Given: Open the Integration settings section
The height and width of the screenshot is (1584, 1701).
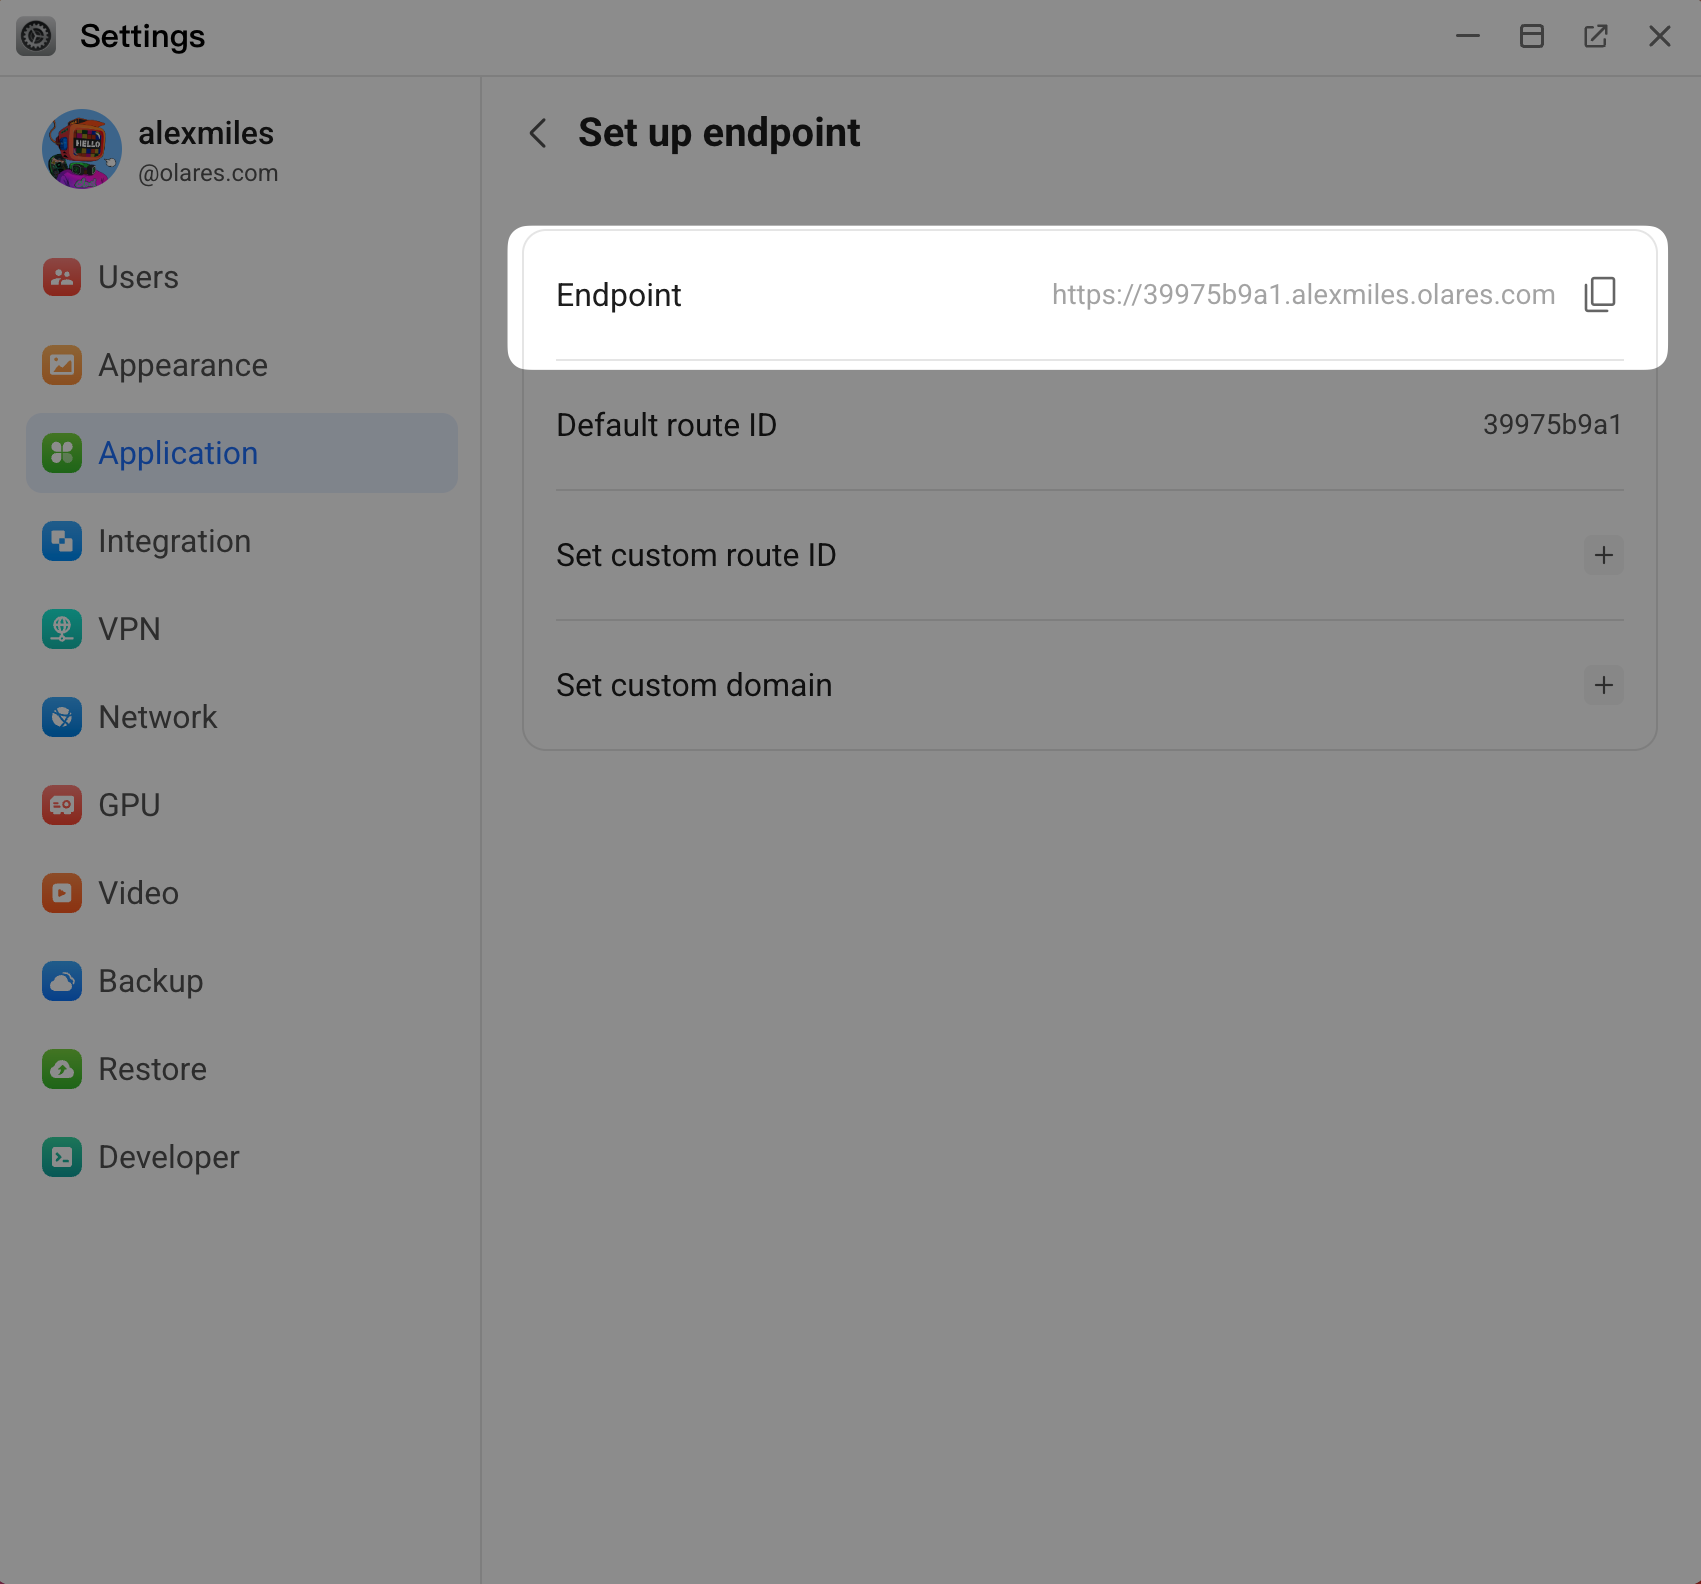Looking at the screenshot, I should coord(174,541).
